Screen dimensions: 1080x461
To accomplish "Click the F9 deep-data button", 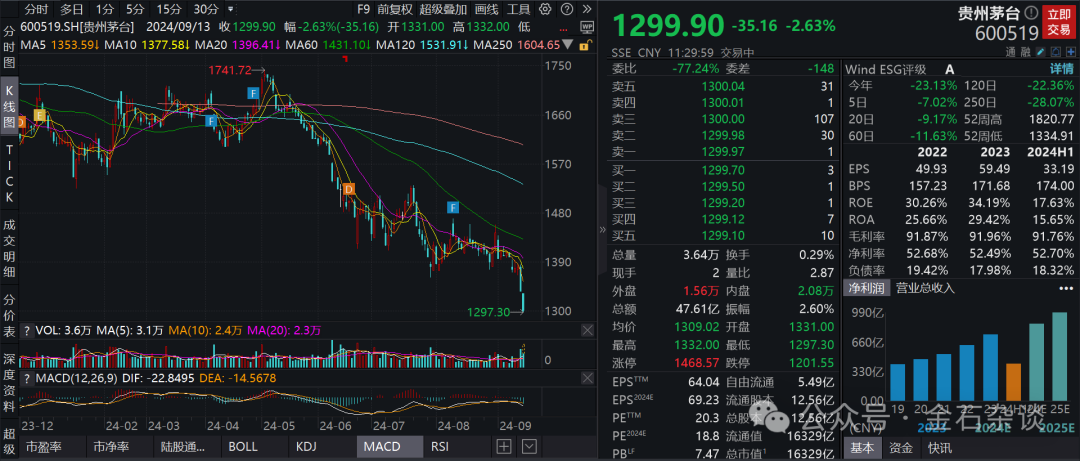I will [x=364, y=10].
